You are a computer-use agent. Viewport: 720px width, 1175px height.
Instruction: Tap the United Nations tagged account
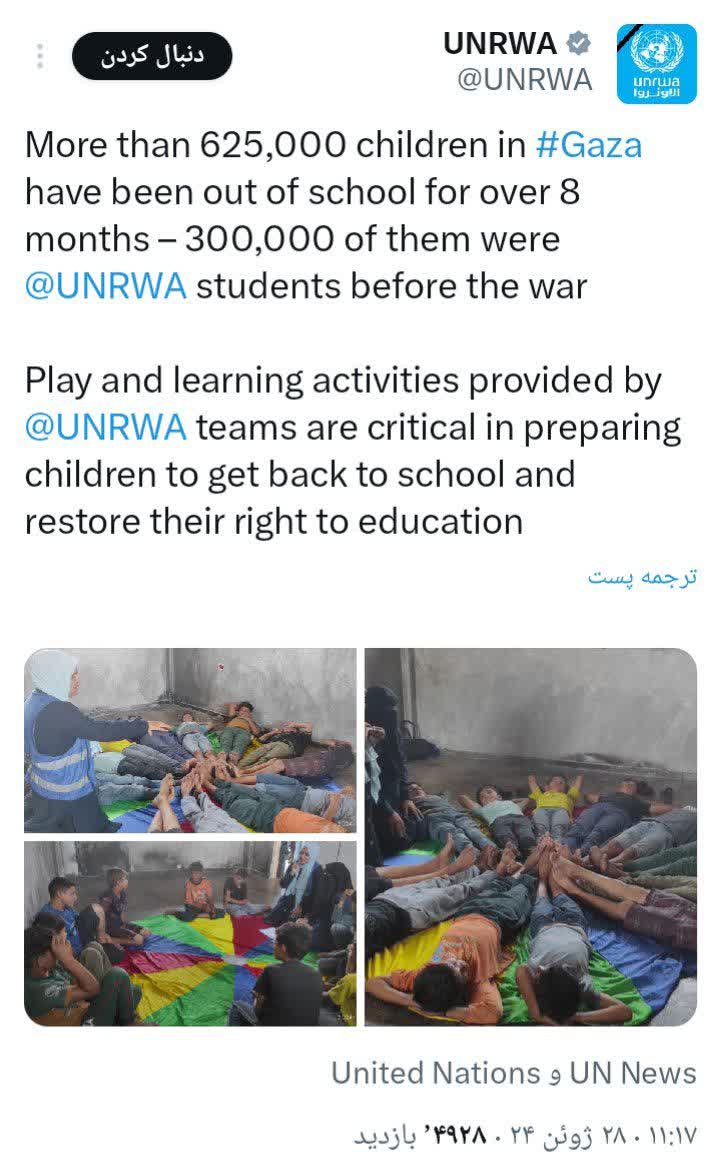click(435, 1073)
